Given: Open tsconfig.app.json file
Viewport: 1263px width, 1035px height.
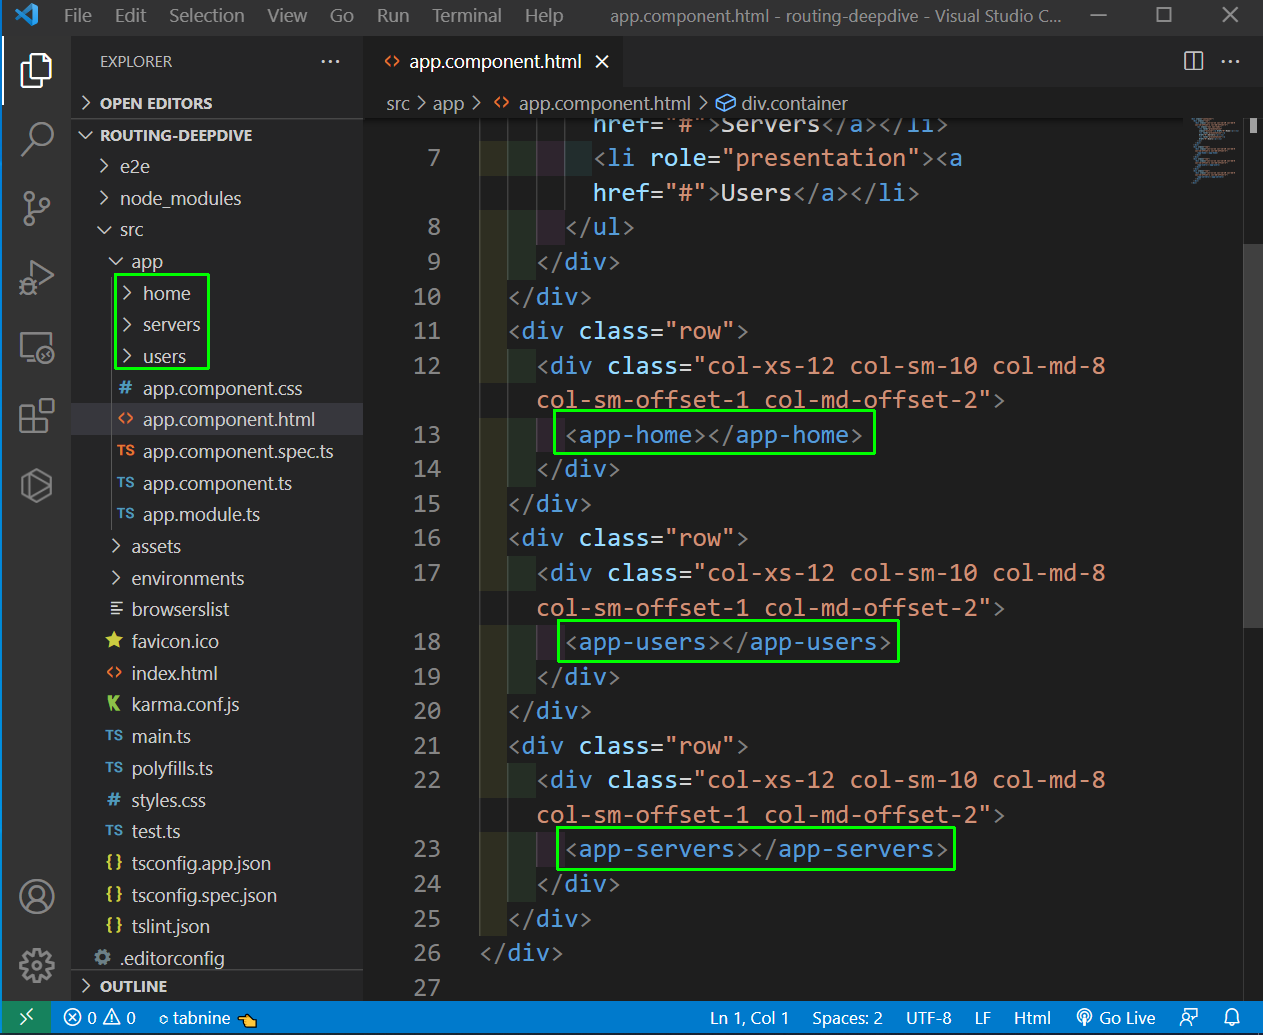Looking at the screenshot, I should [x=217, y=863].
